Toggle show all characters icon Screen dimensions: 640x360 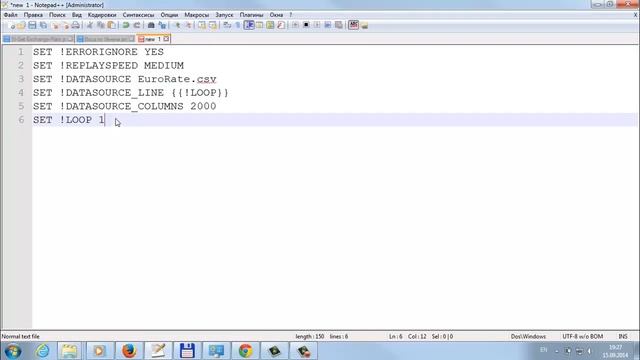[x=238, y=25]
